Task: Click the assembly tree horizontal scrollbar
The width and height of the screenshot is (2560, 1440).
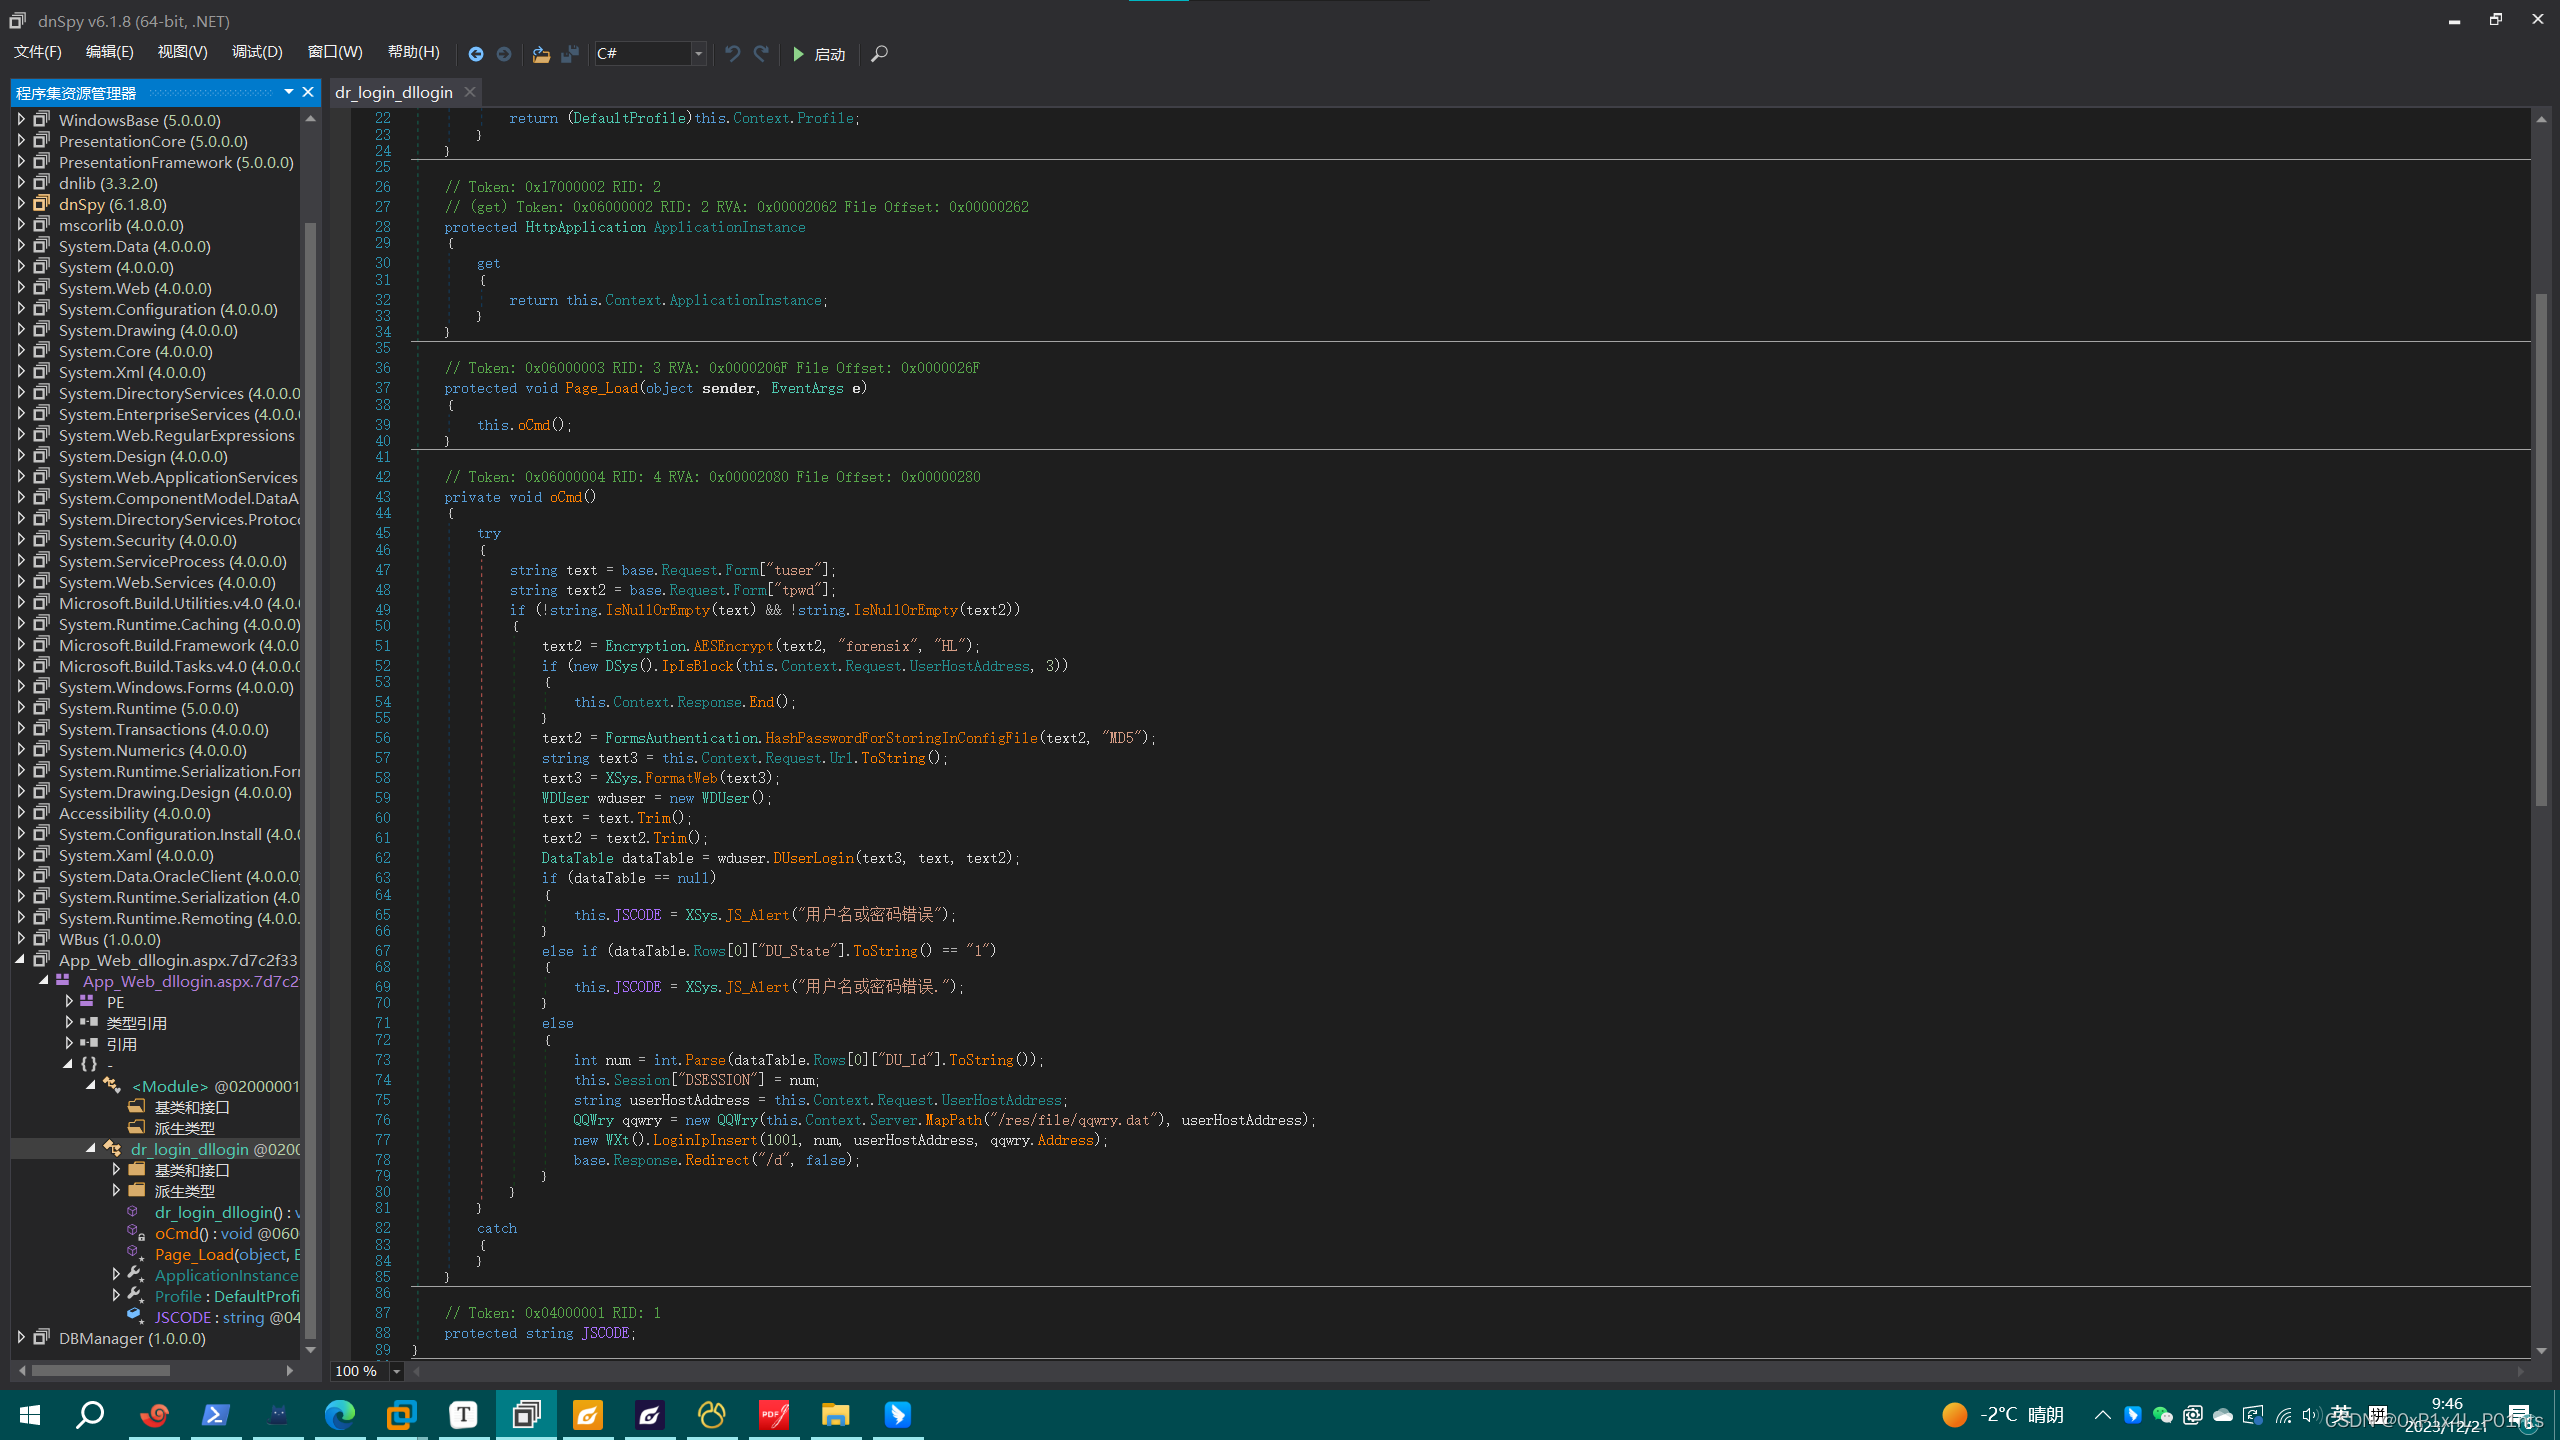Action: point(101,1370)
